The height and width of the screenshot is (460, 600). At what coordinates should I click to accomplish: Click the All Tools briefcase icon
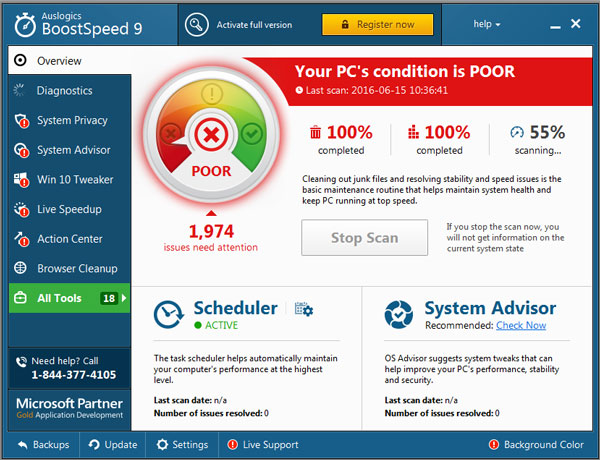(20, 298)
